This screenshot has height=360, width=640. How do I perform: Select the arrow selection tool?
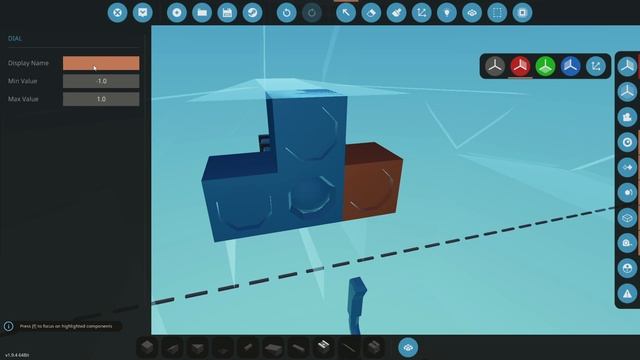pyautogui.click(x=346, y=13)
